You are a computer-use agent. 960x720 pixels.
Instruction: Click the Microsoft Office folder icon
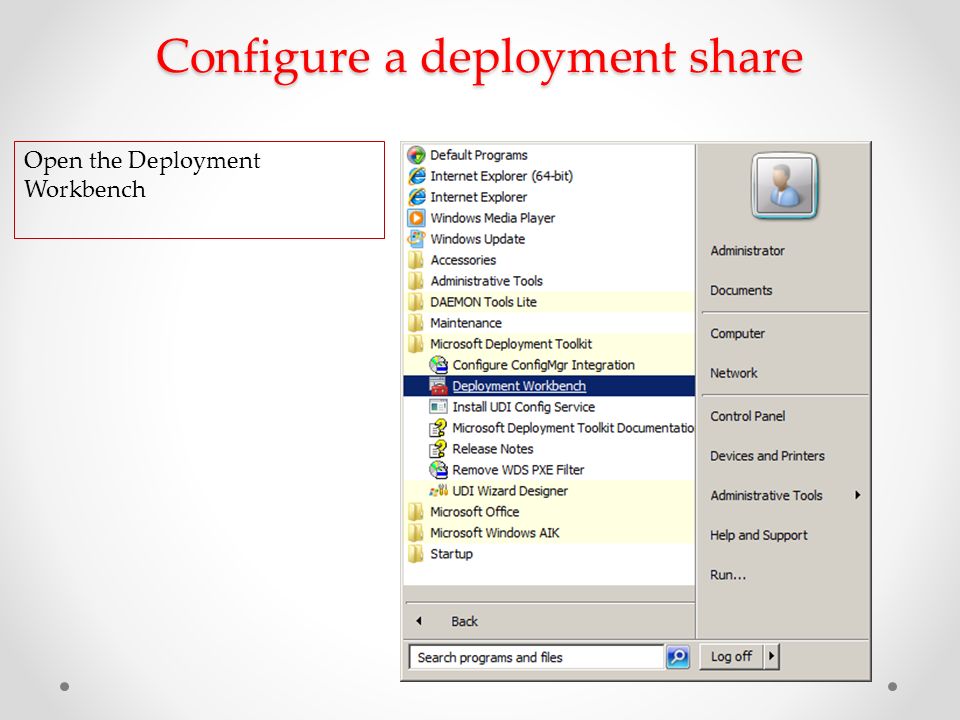[416, 512]
